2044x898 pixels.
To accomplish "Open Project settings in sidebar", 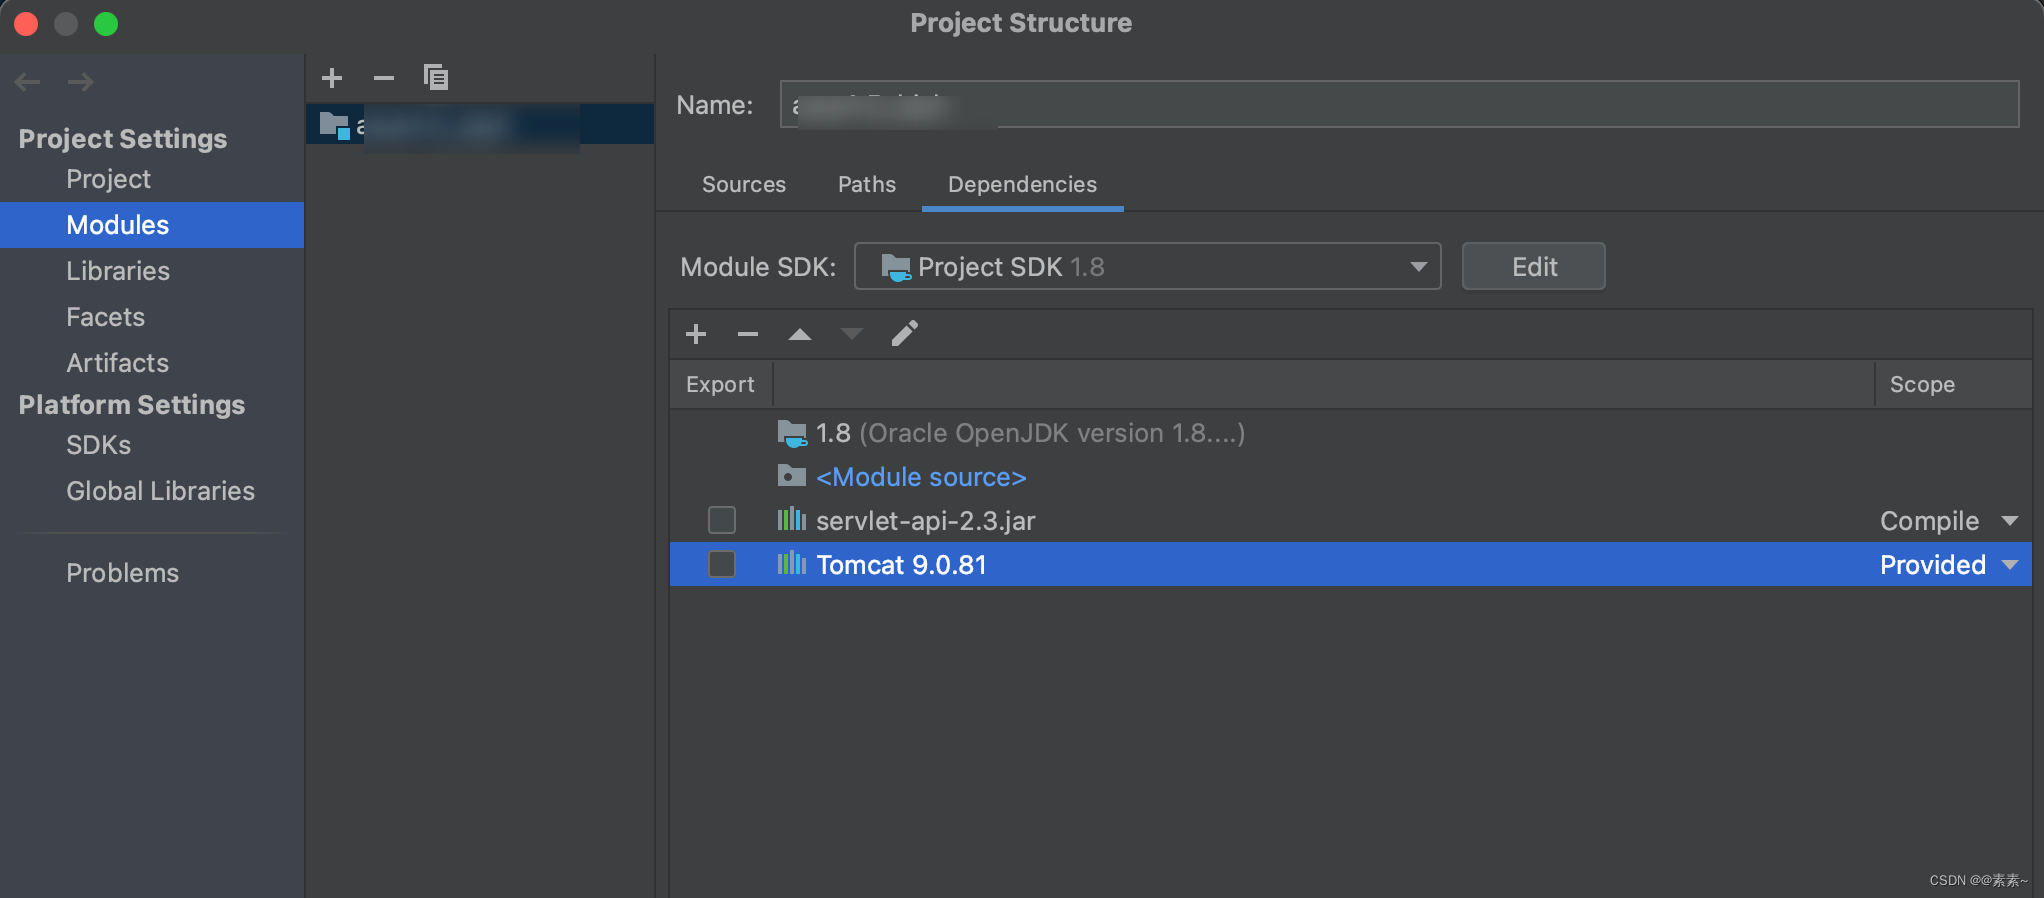I will click(x=108, y=179).
